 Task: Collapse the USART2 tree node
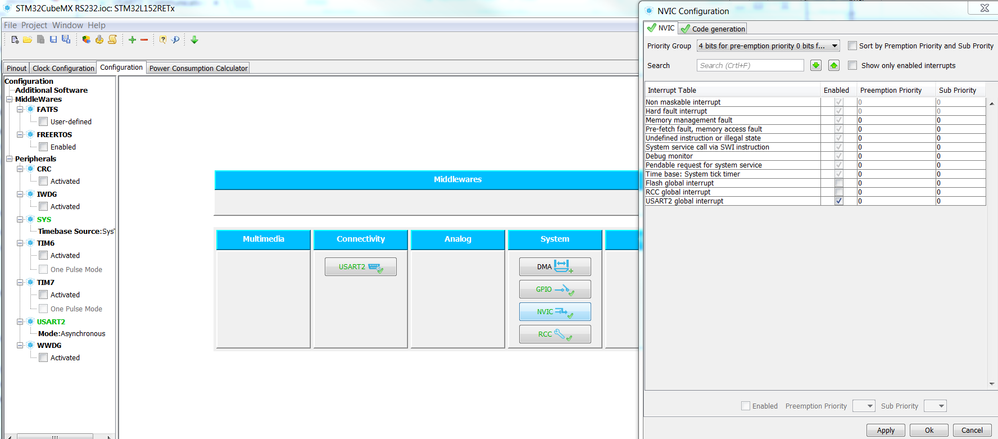(x=20, y=322)
